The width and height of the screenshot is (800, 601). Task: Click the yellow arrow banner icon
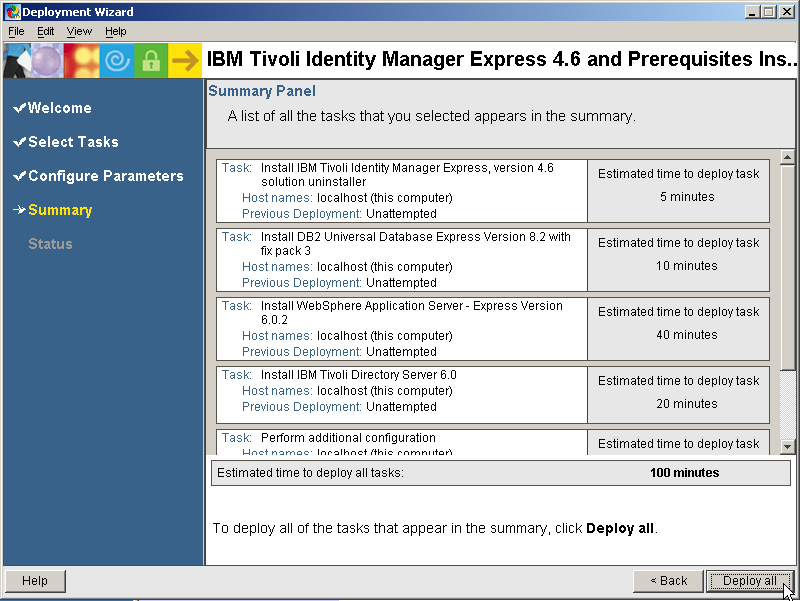tap(185, 60)
